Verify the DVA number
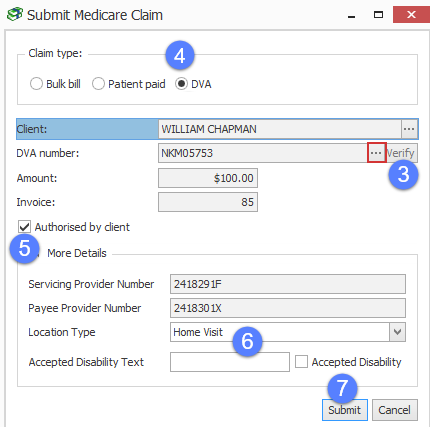 pyautogui.click(x=401, y=153)
